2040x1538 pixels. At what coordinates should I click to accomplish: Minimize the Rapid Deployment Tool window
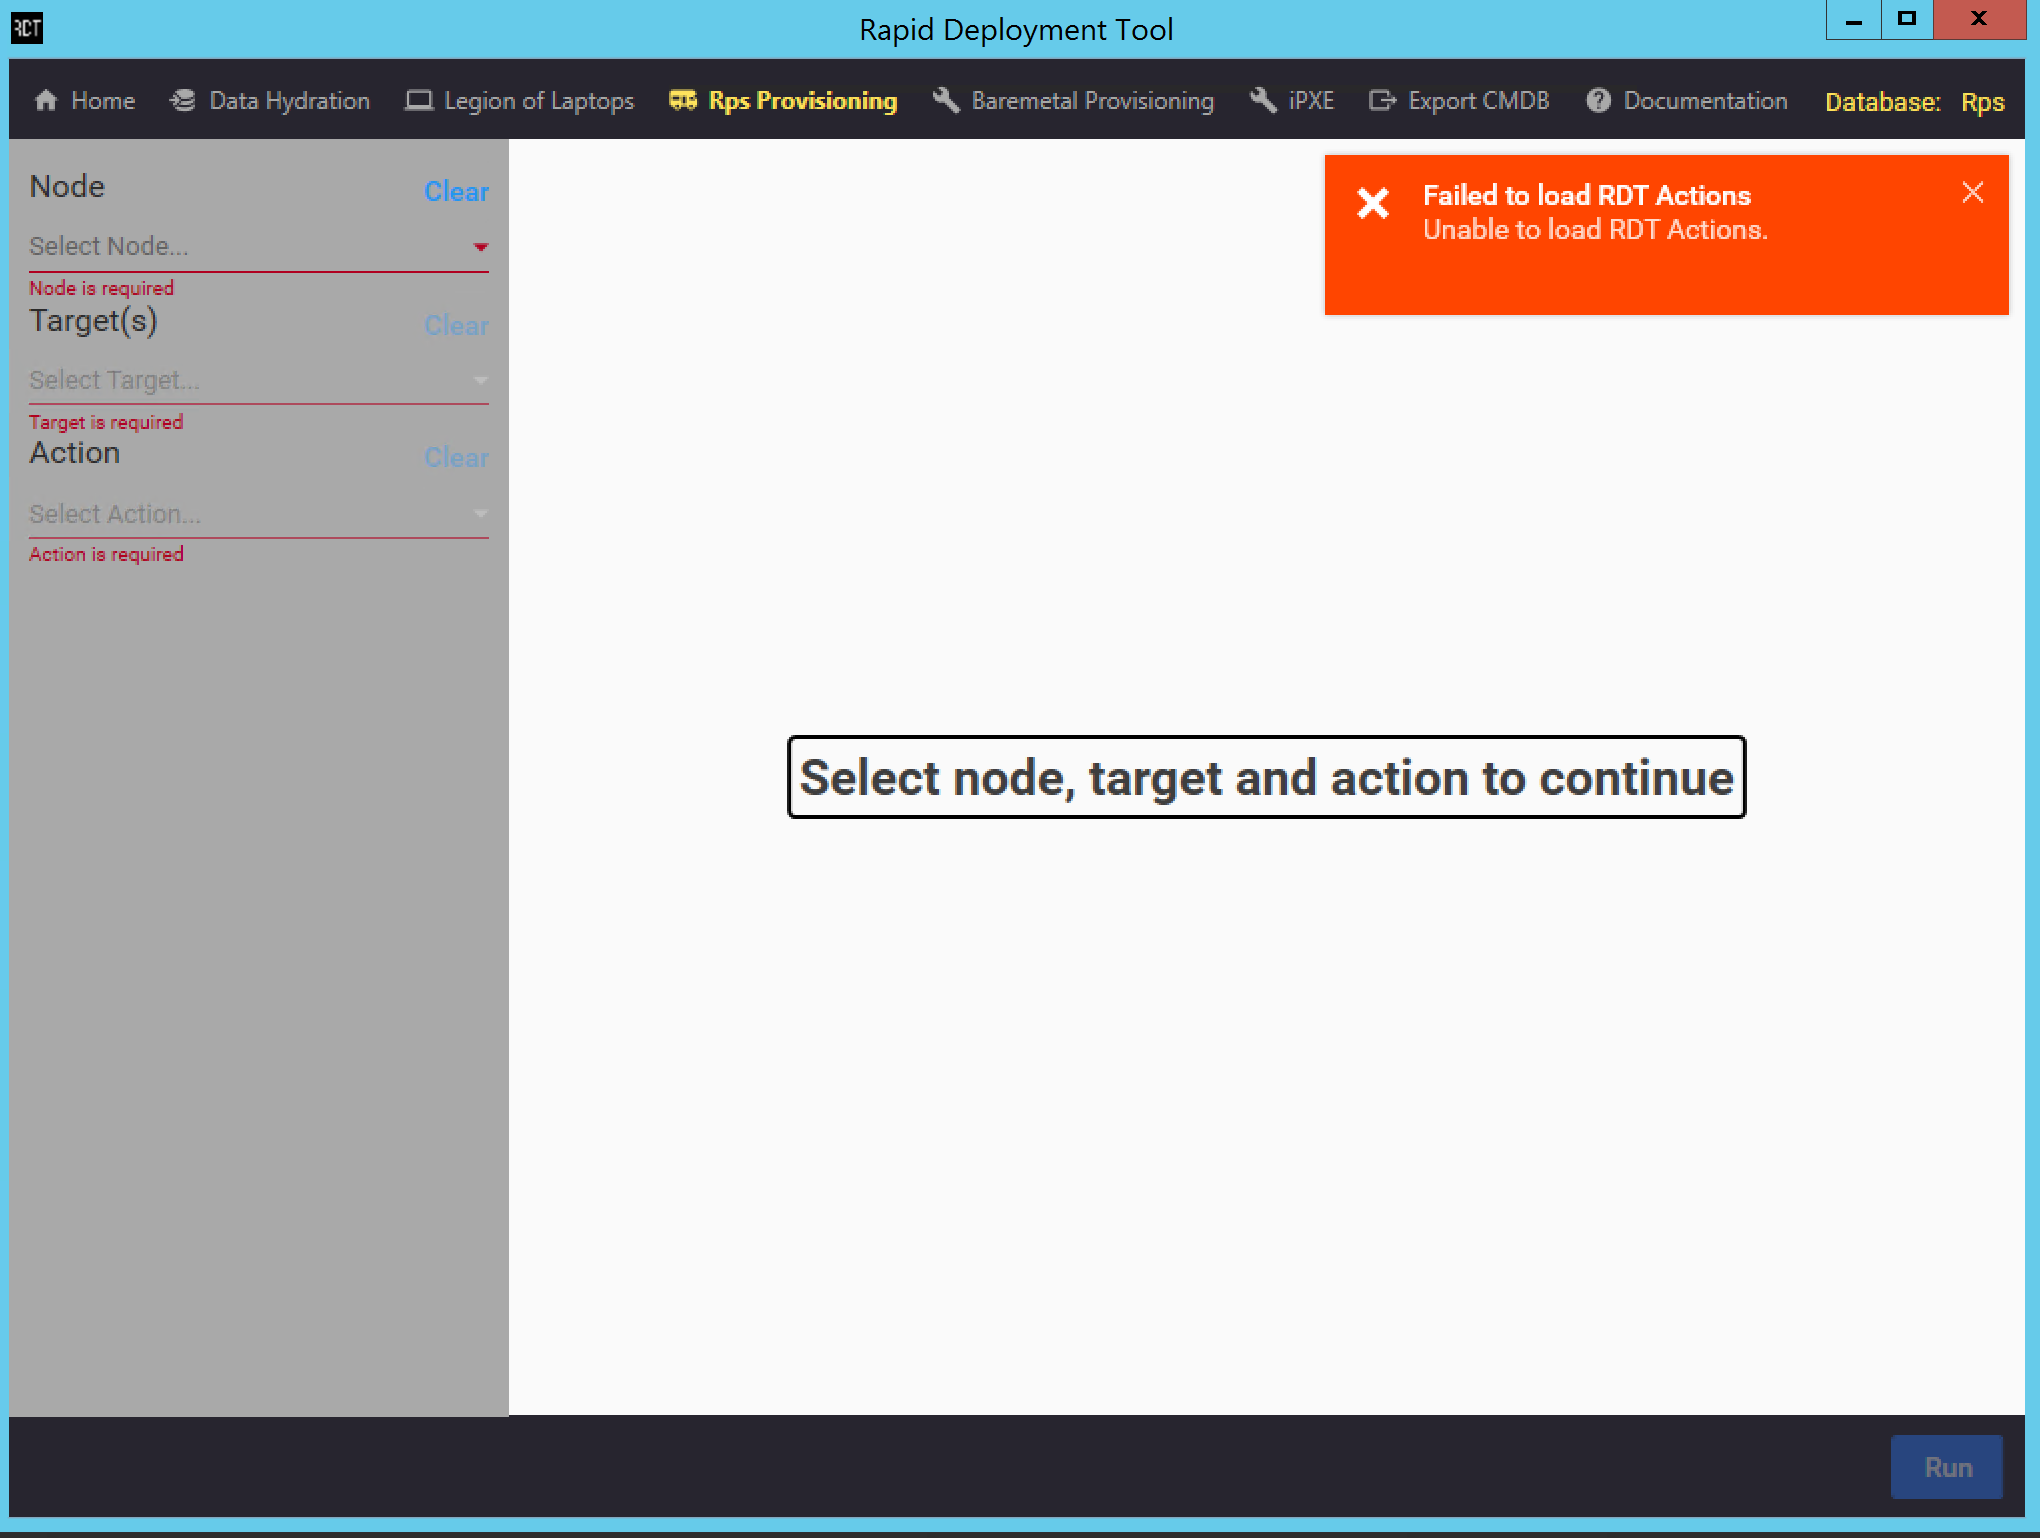[1853, 19]
